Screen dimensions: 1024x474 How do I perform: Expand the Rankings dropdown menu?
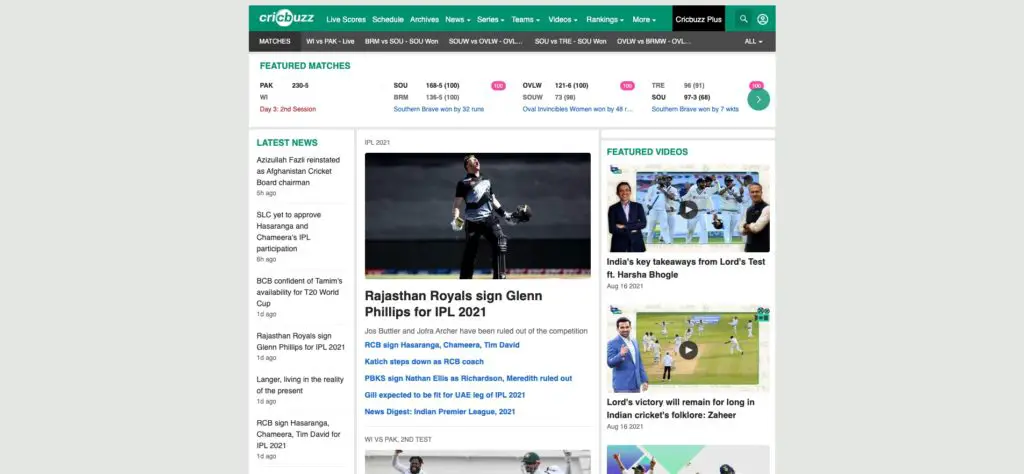(x=605, y=20)
